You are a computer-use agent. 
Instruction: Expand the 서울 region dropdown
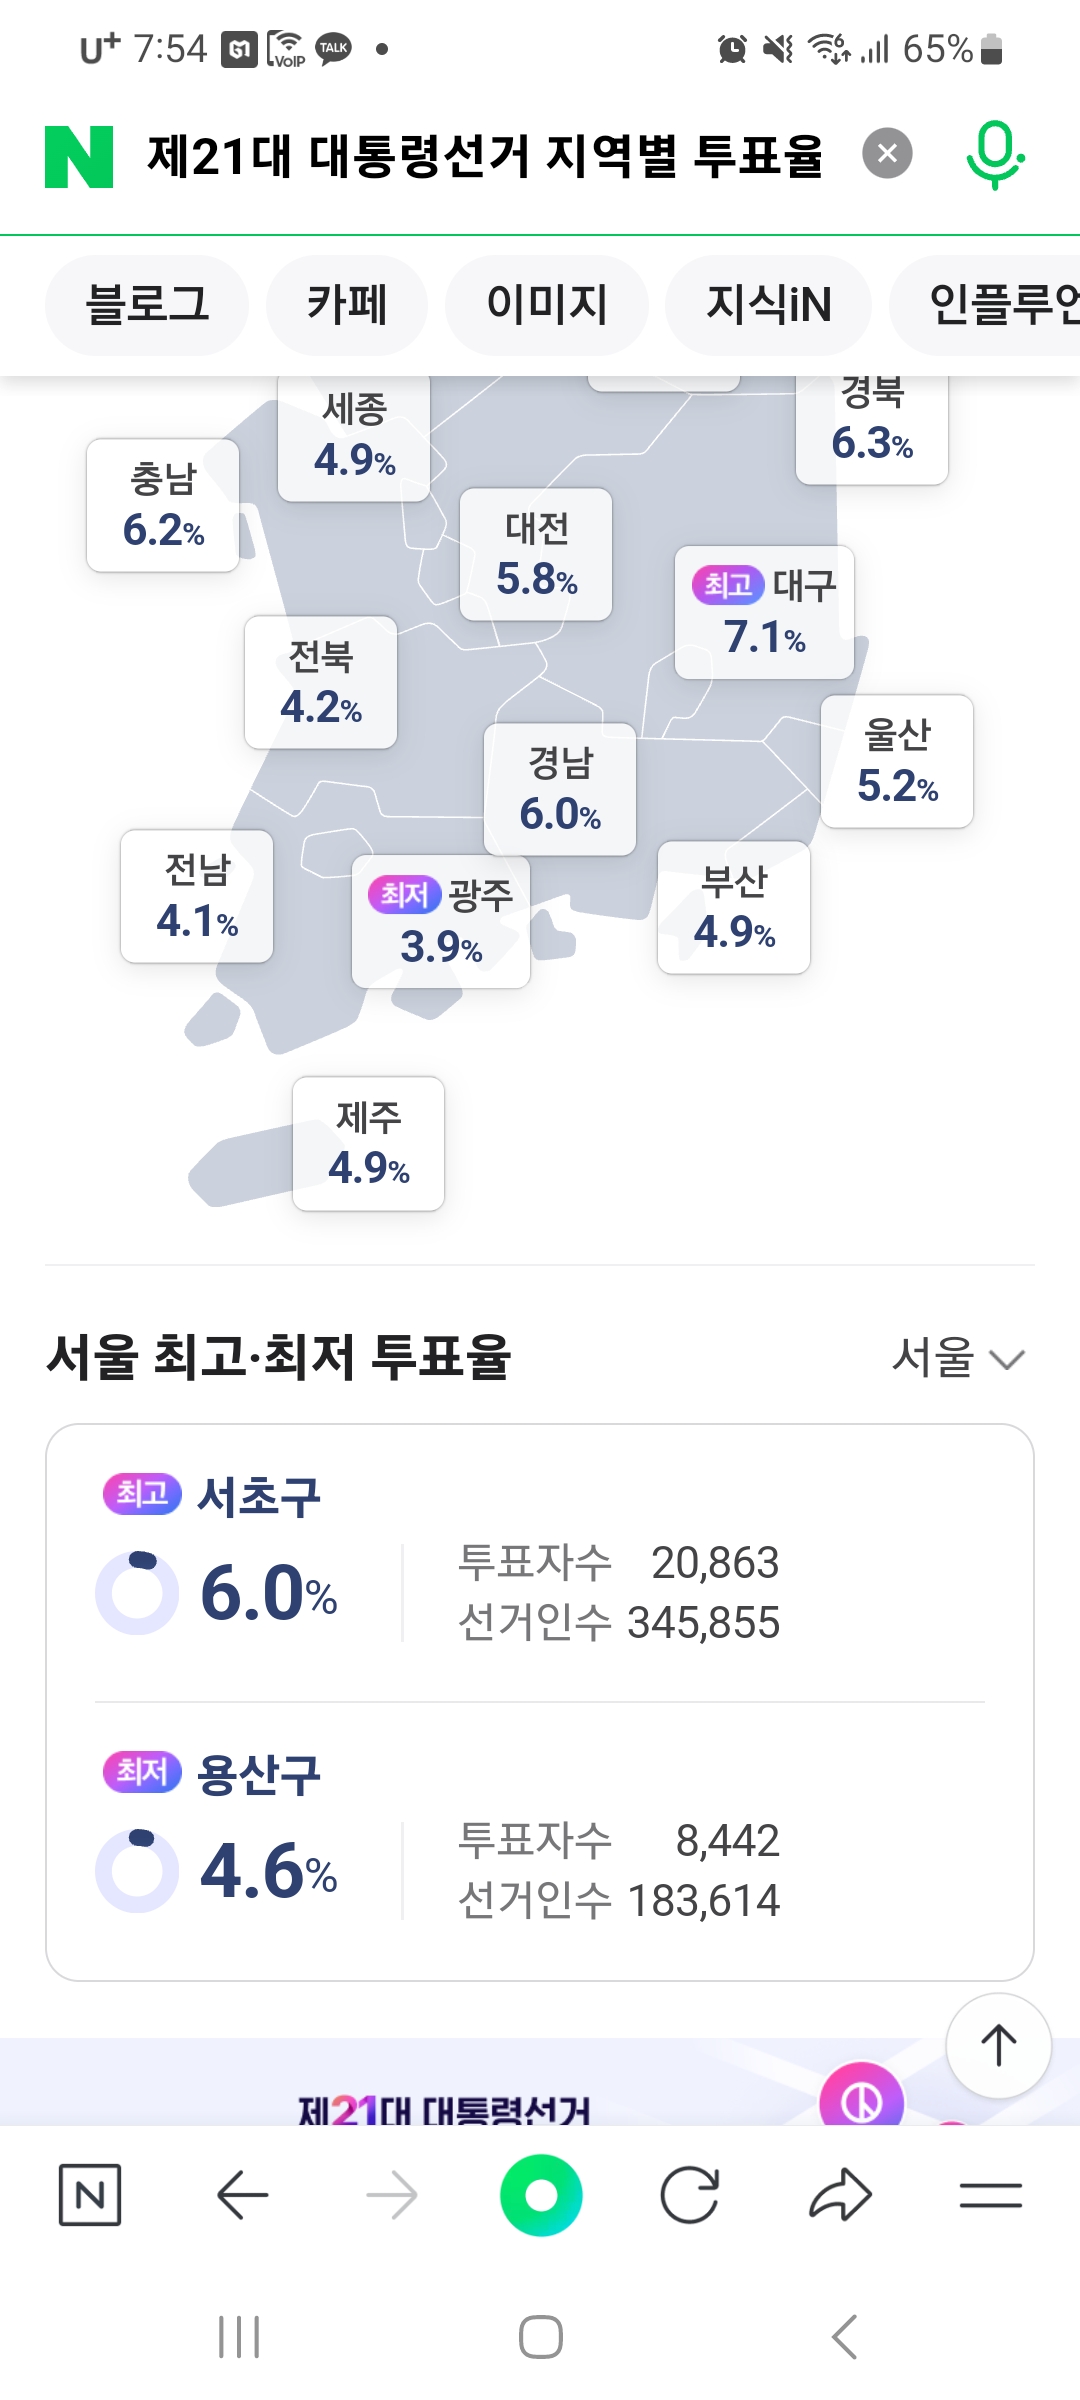(x=957, y=1358)
